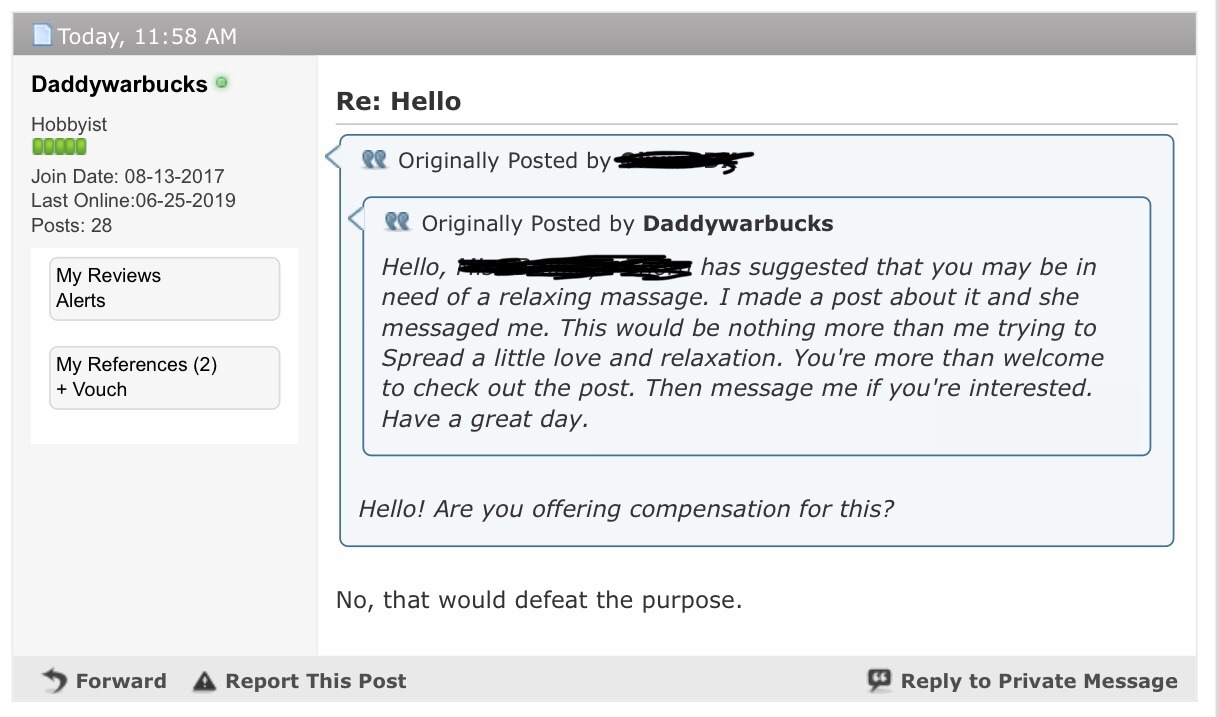Forward this private message
Screen dimensions: 1219x717
click(x=121, y=681)
